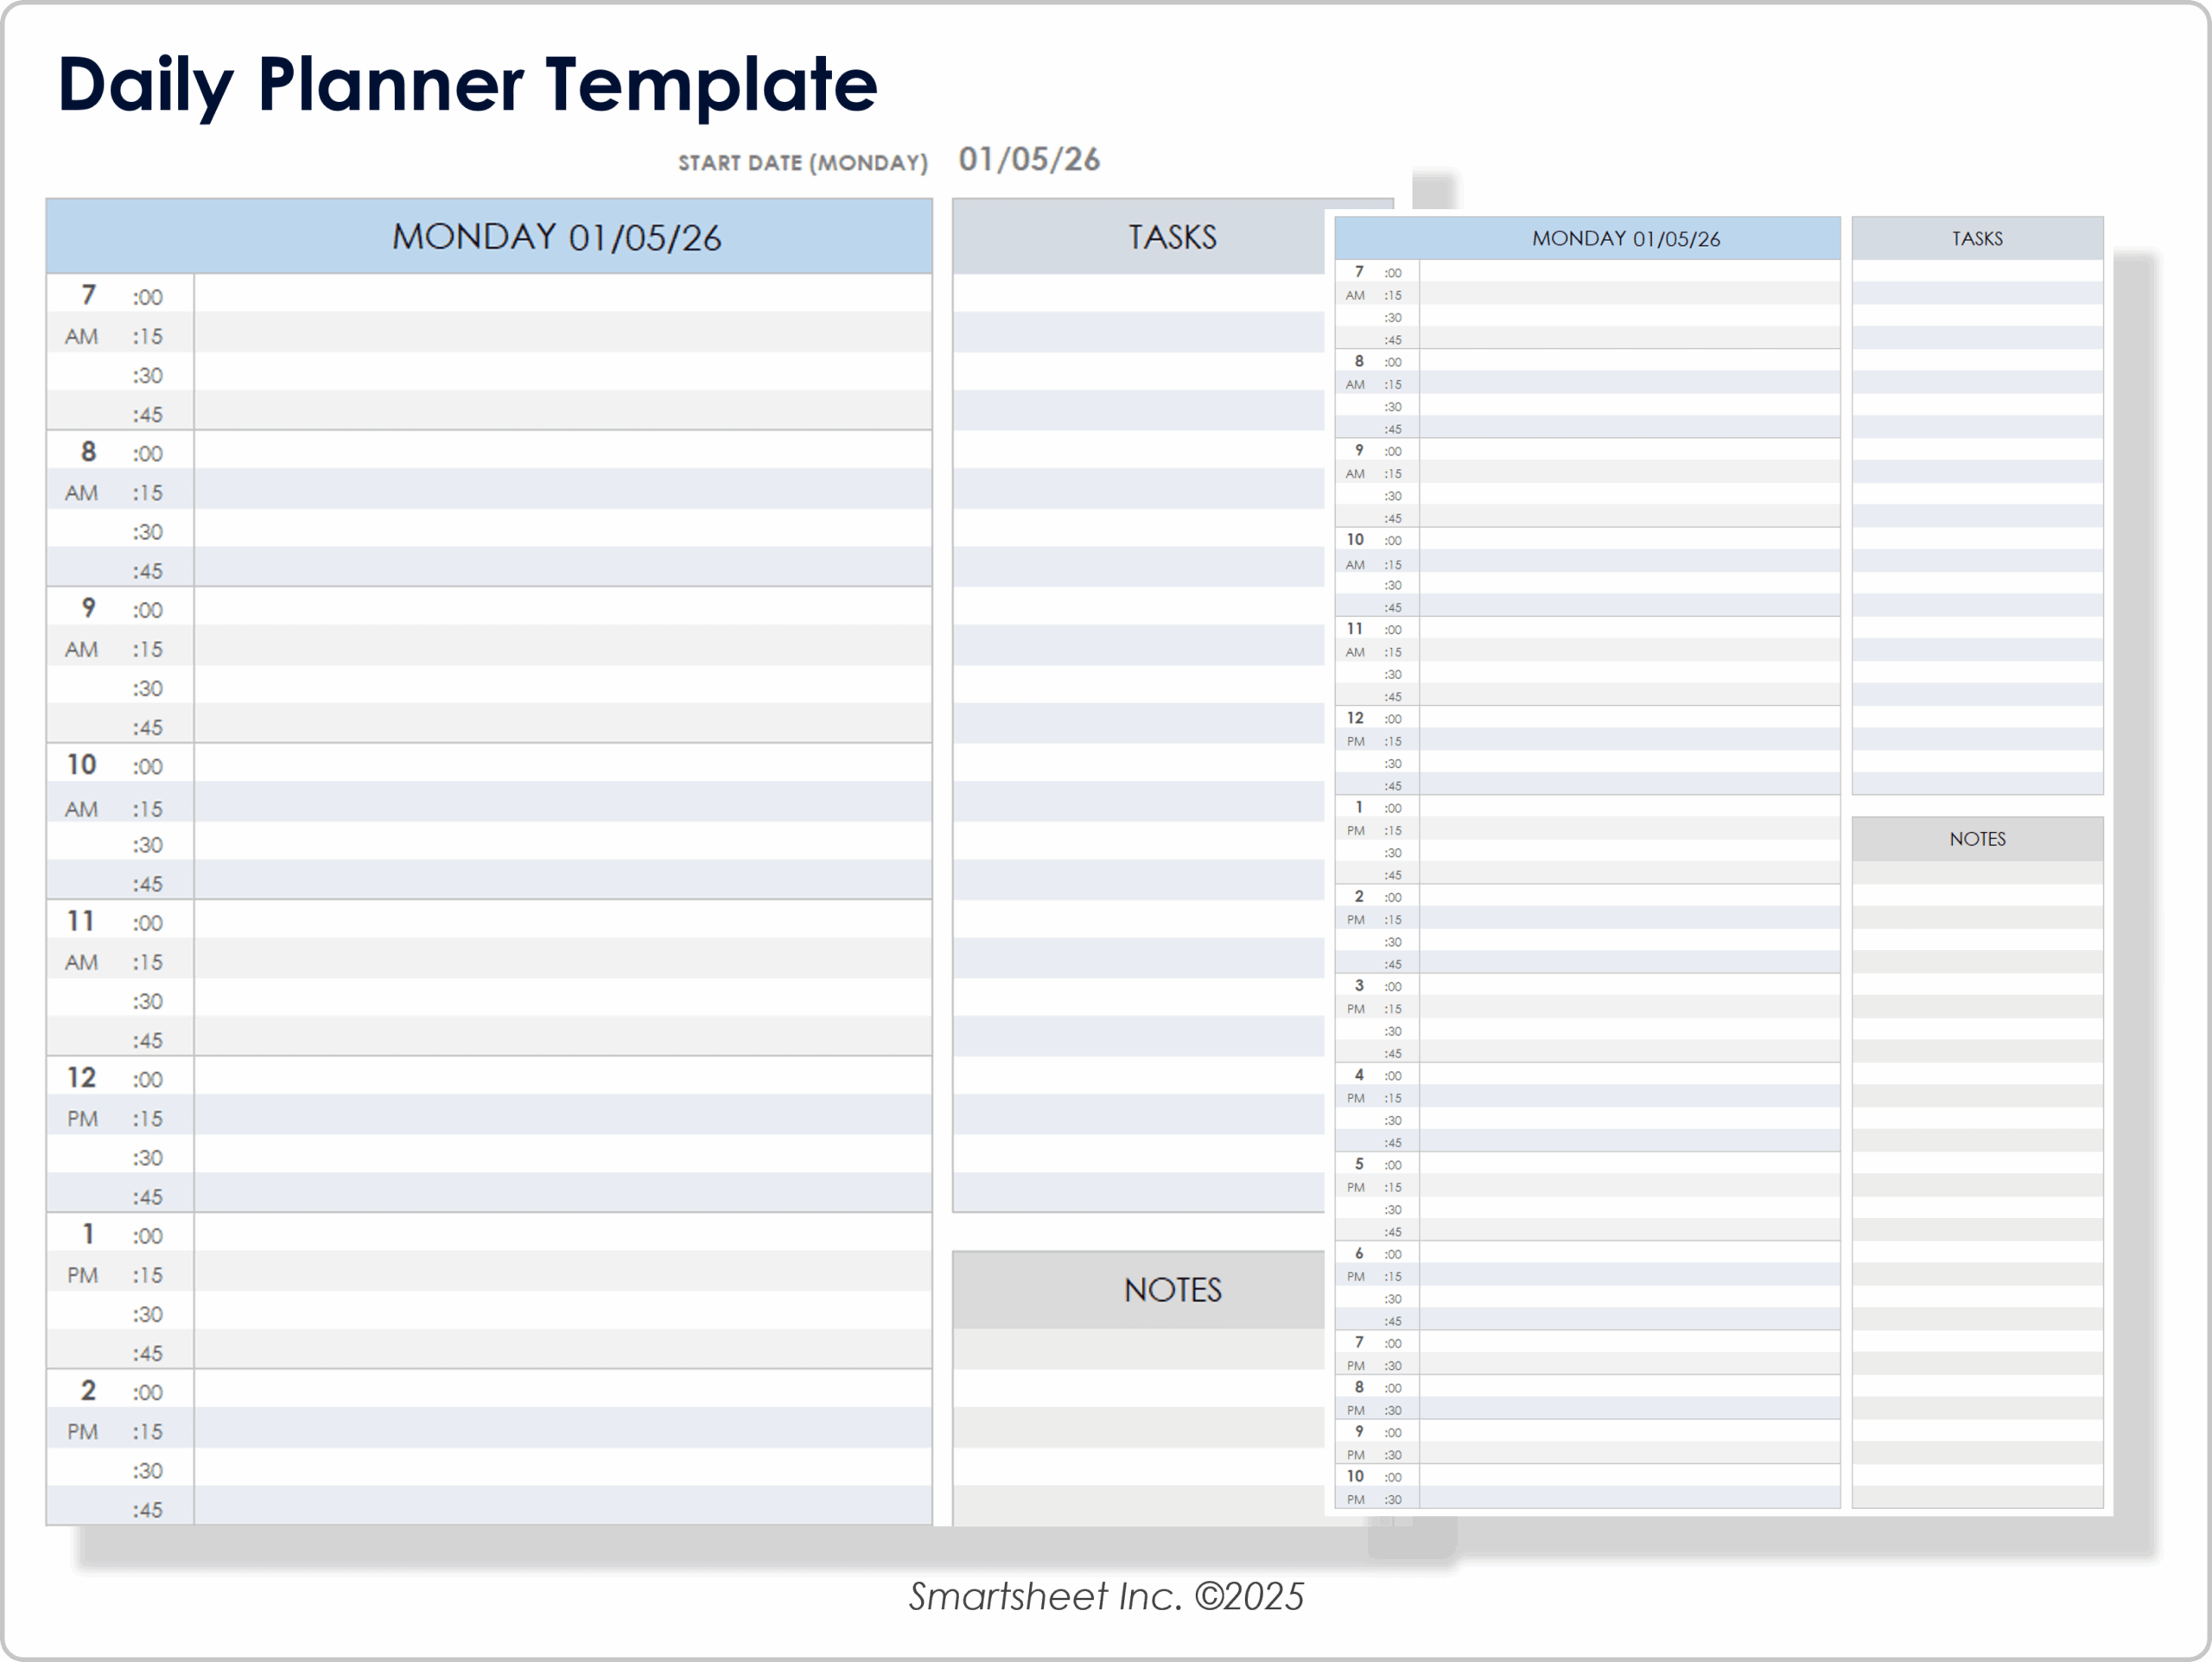Select the 7:00 AM entry cell in large planner
Image resolution: width=2212 pixels, height=1662 pixels.
pyautogui.click(x=562, y=295)
